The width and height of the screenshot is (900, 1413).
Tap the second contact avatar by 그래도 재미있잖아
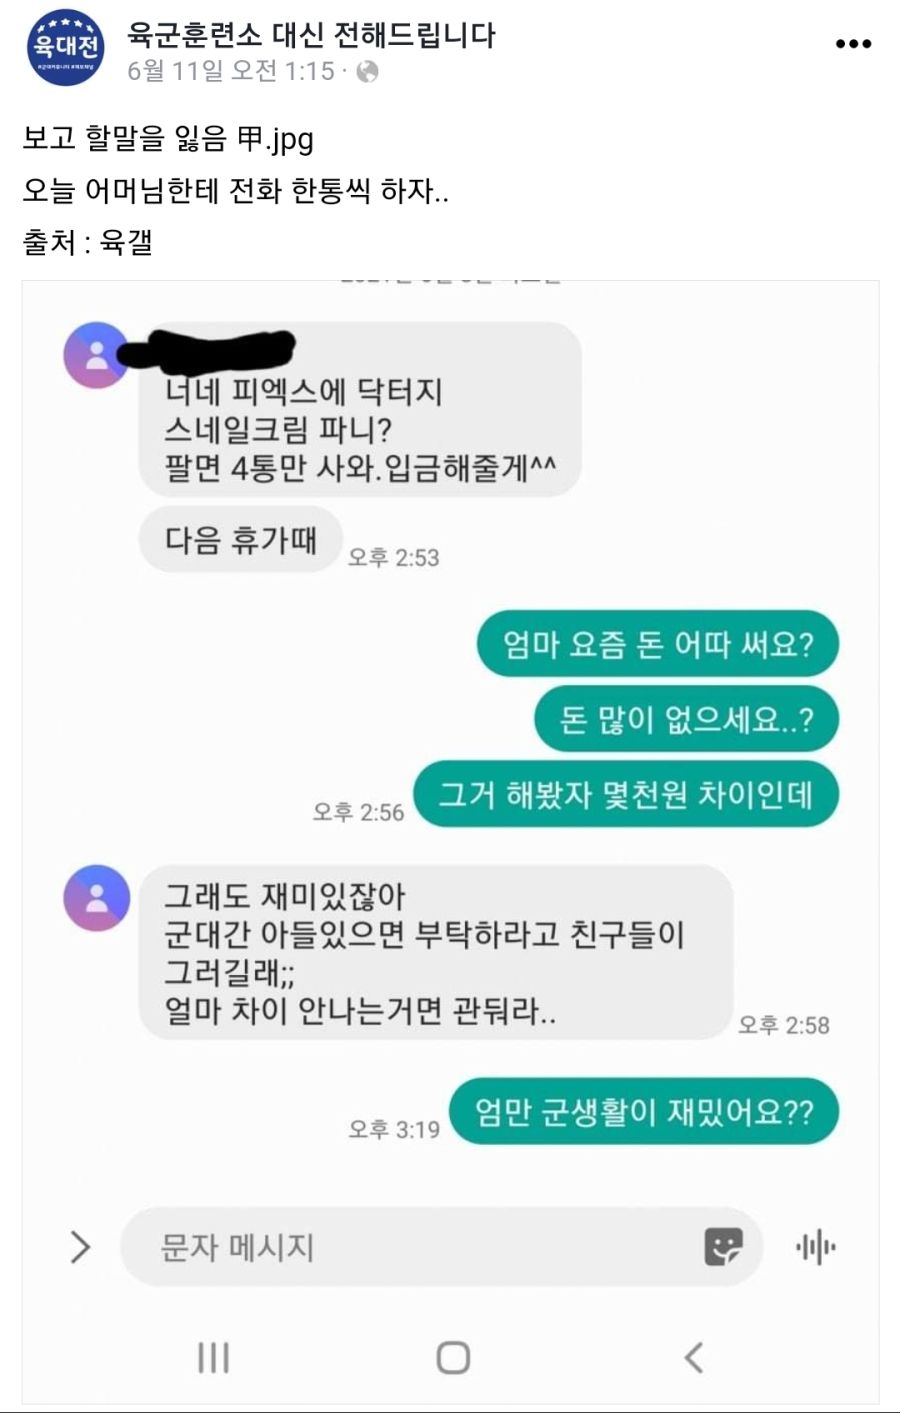pyautogui.click(x=96, y=898)
